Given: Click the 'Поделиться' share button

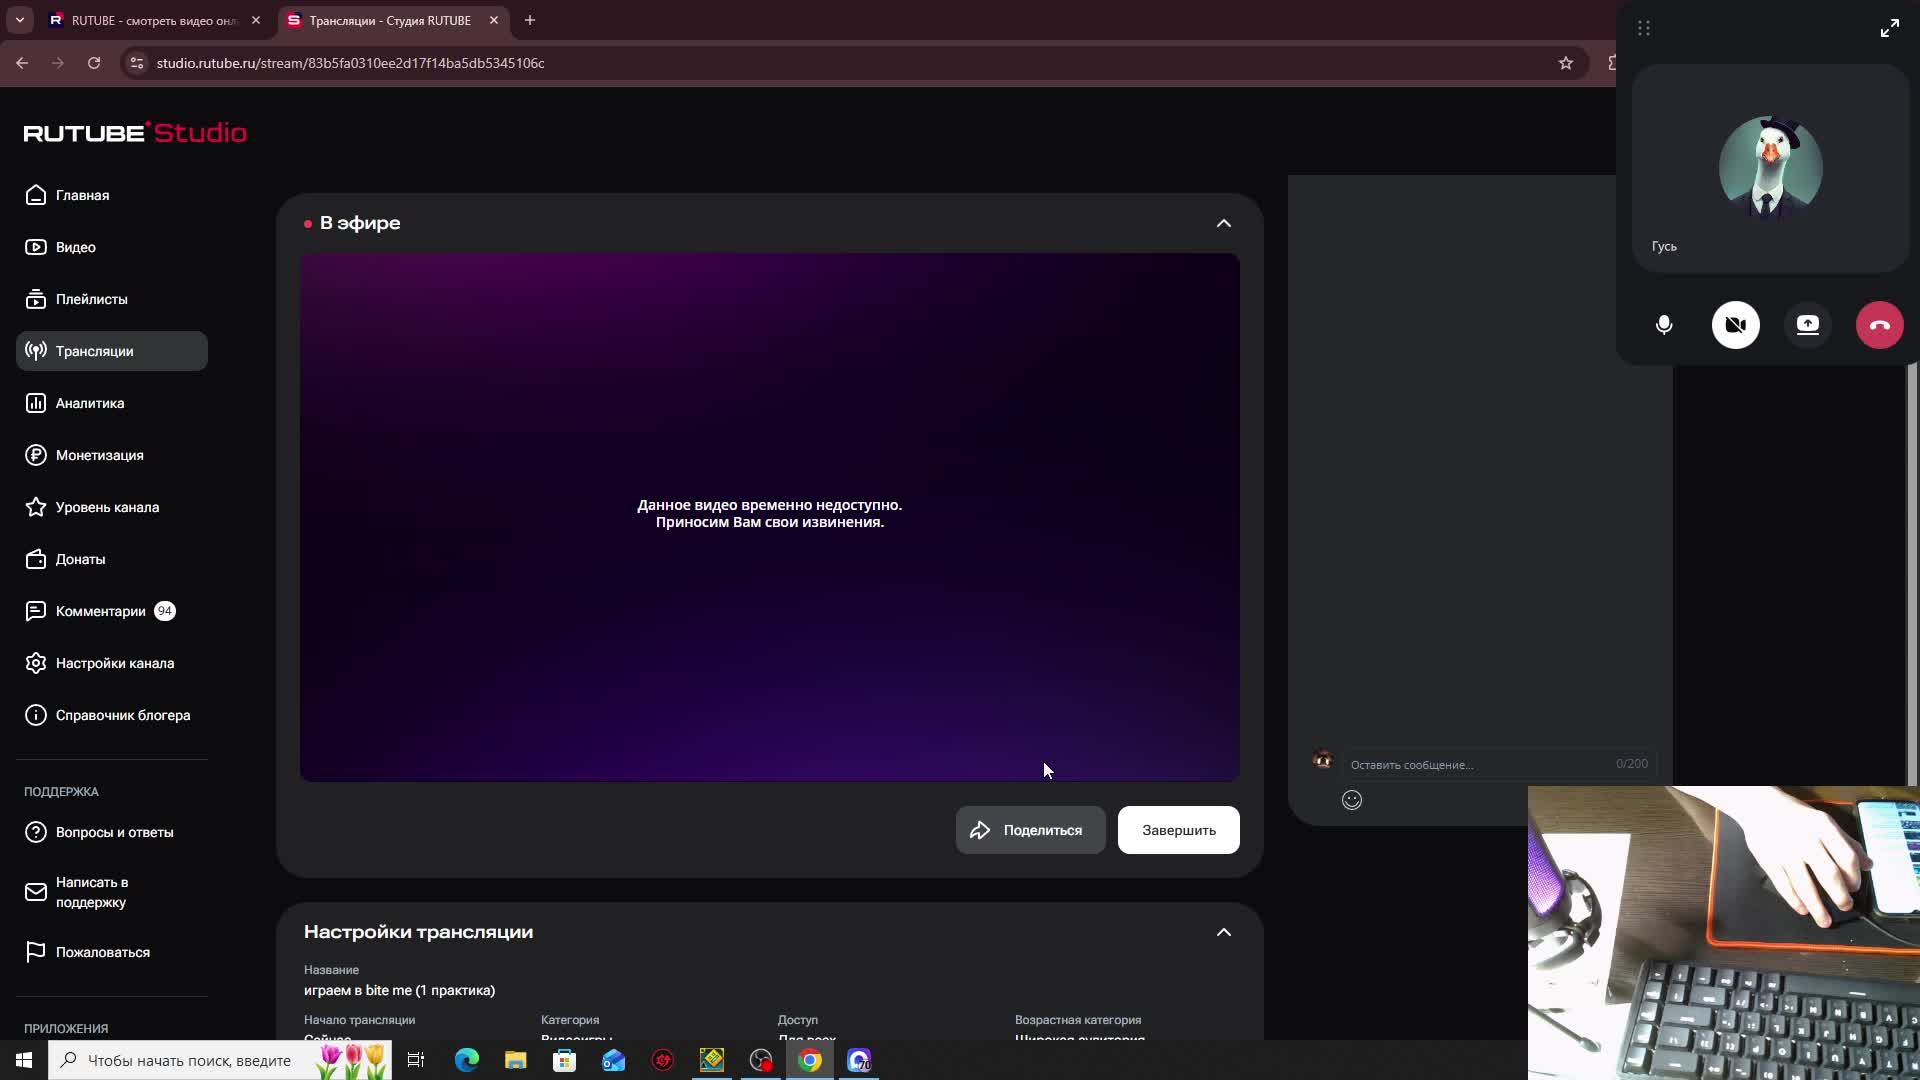Looking at the screenshot, I should coord(1030,830).
